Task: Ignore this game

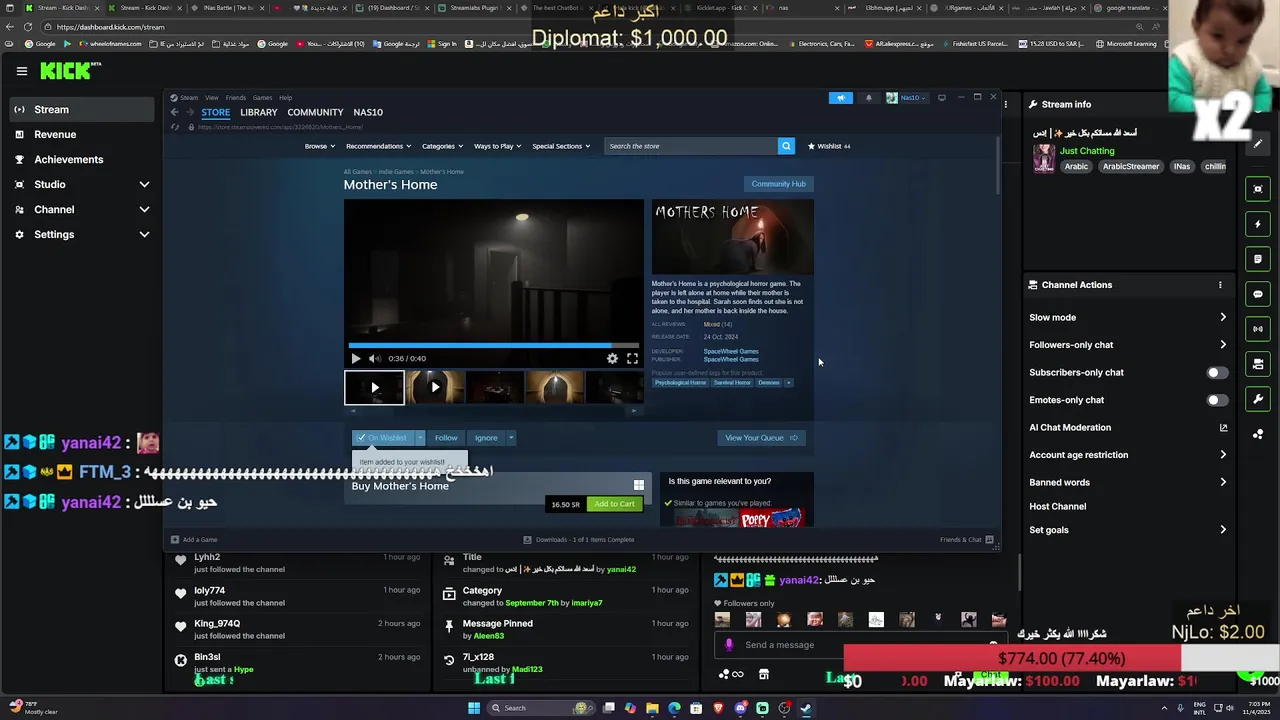Action: tap(486, 438)
